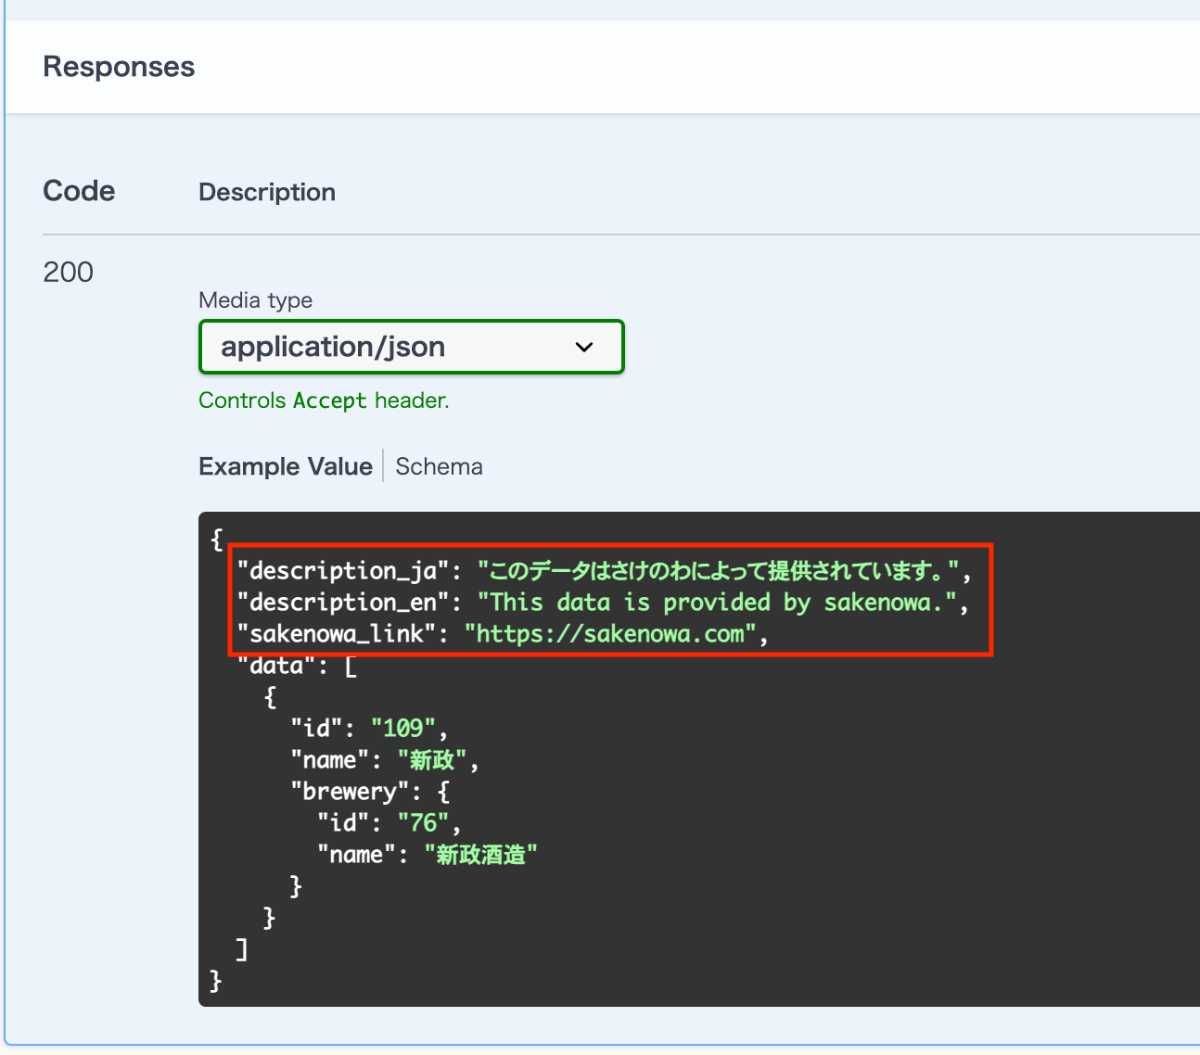Viewport: 1200px width, 1055px height.
Task: Click the "description_ja" JSON key
Action: (343, 571)
